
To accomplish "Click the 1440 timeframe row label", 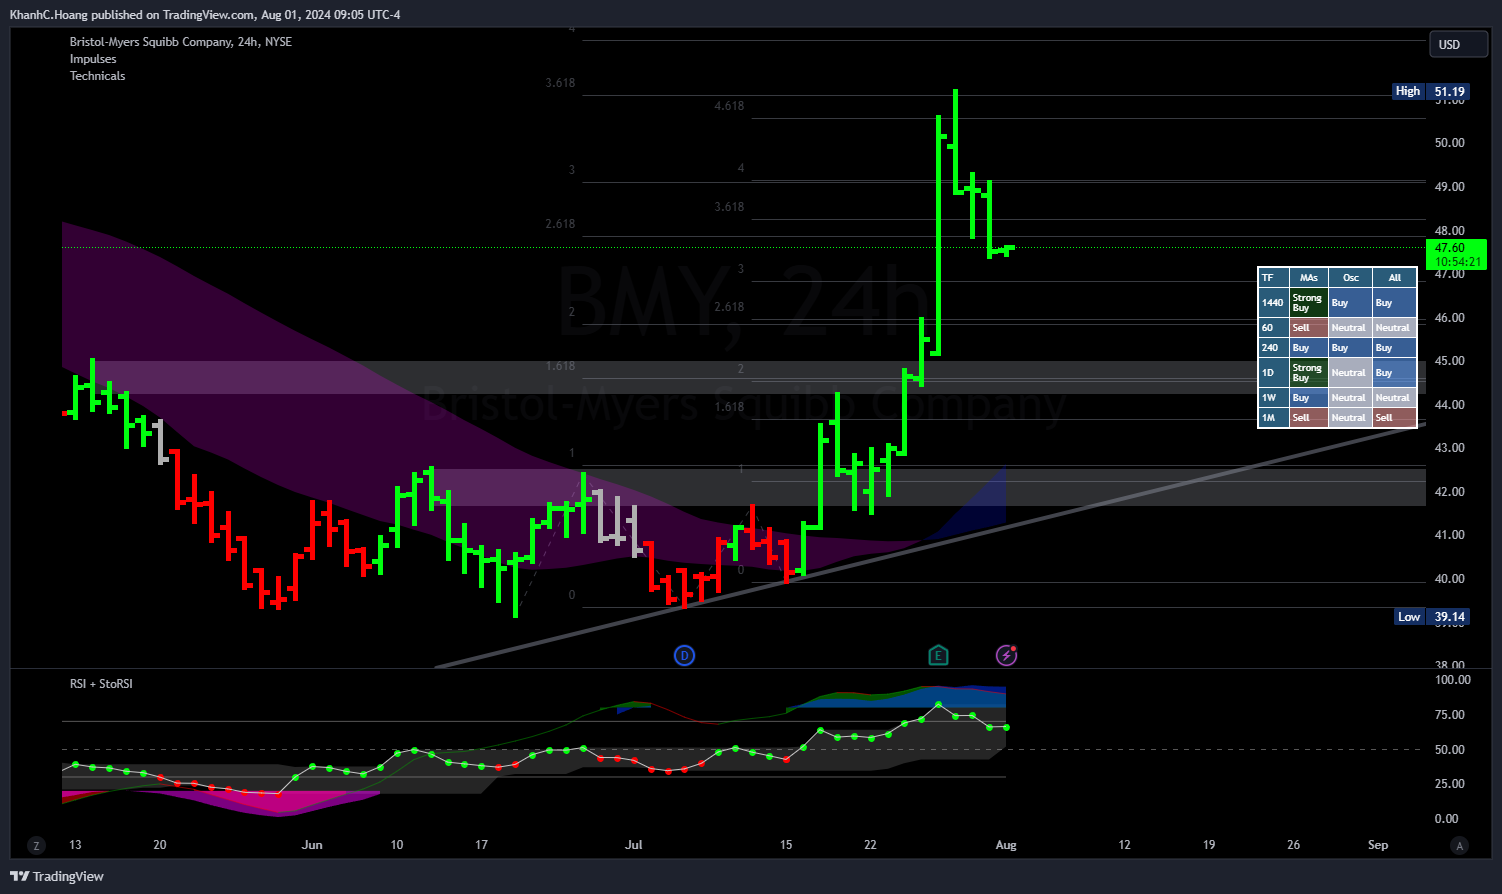I will (x=1272, y=303).
